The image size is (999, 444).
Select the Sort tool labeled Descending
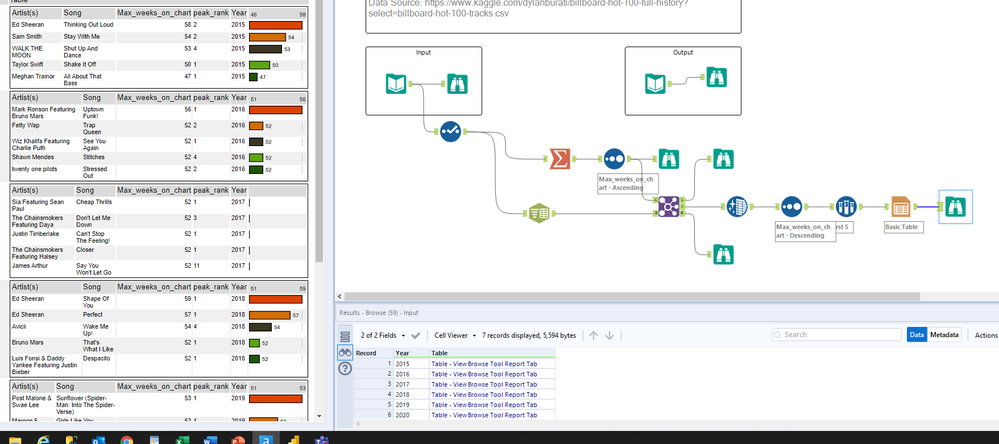(791, 206)
